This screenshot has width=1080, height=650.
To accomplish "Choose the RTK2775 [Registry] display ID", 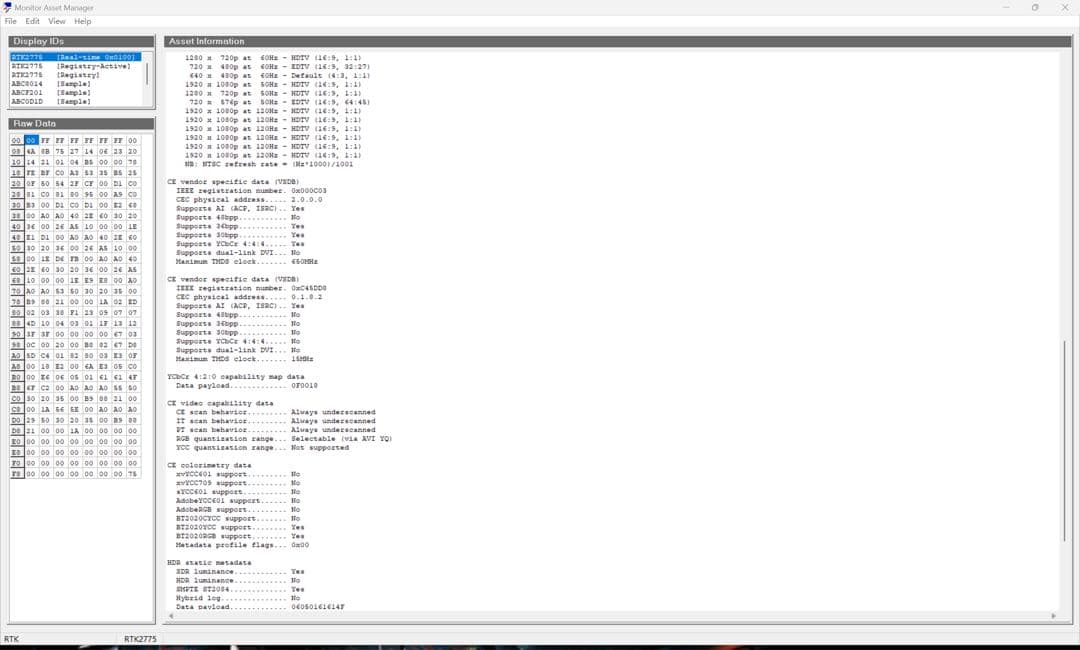I will click(x=55, y=75).
